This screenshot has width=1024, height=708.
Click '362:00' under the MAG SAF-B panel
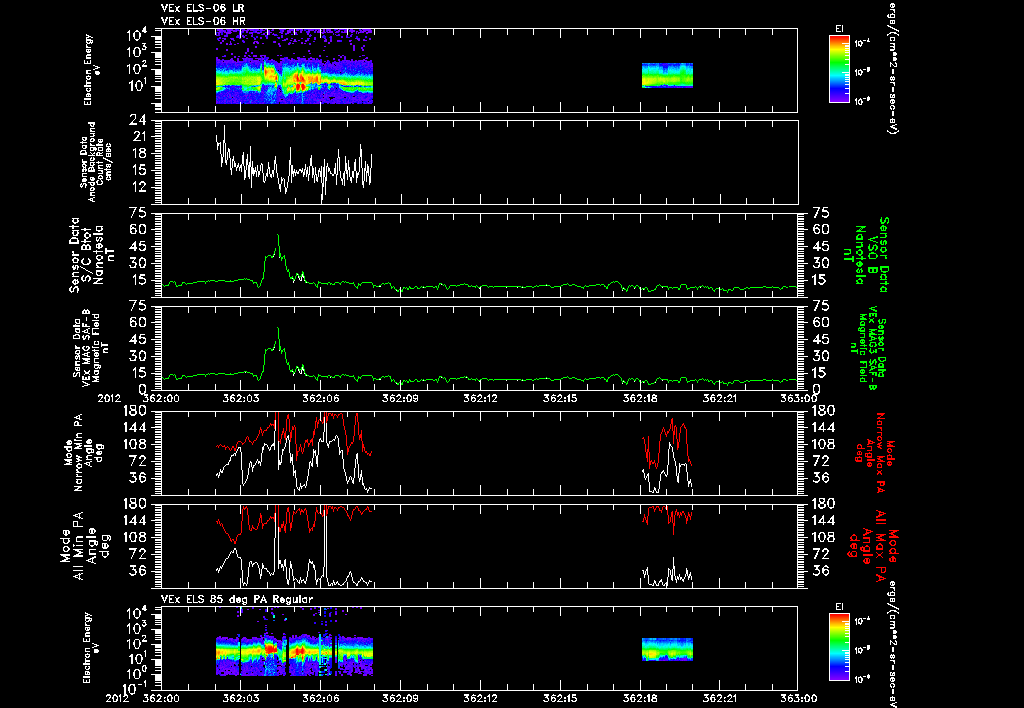pos(161,398)
